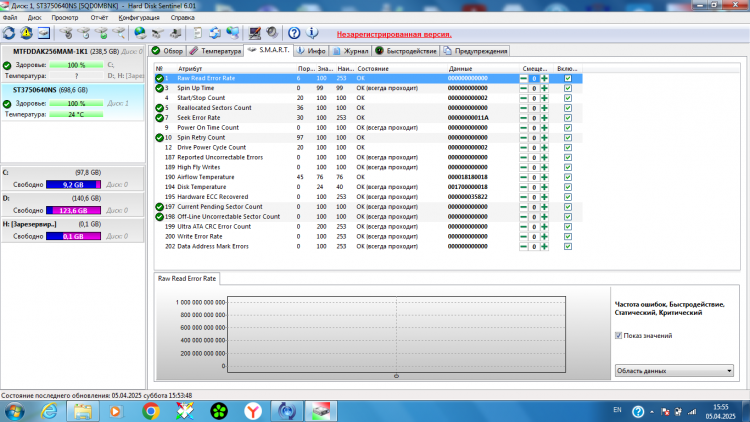Switch to the 'Быстродействие' tab
Screen dimensions: 750x422
[406, 51]
